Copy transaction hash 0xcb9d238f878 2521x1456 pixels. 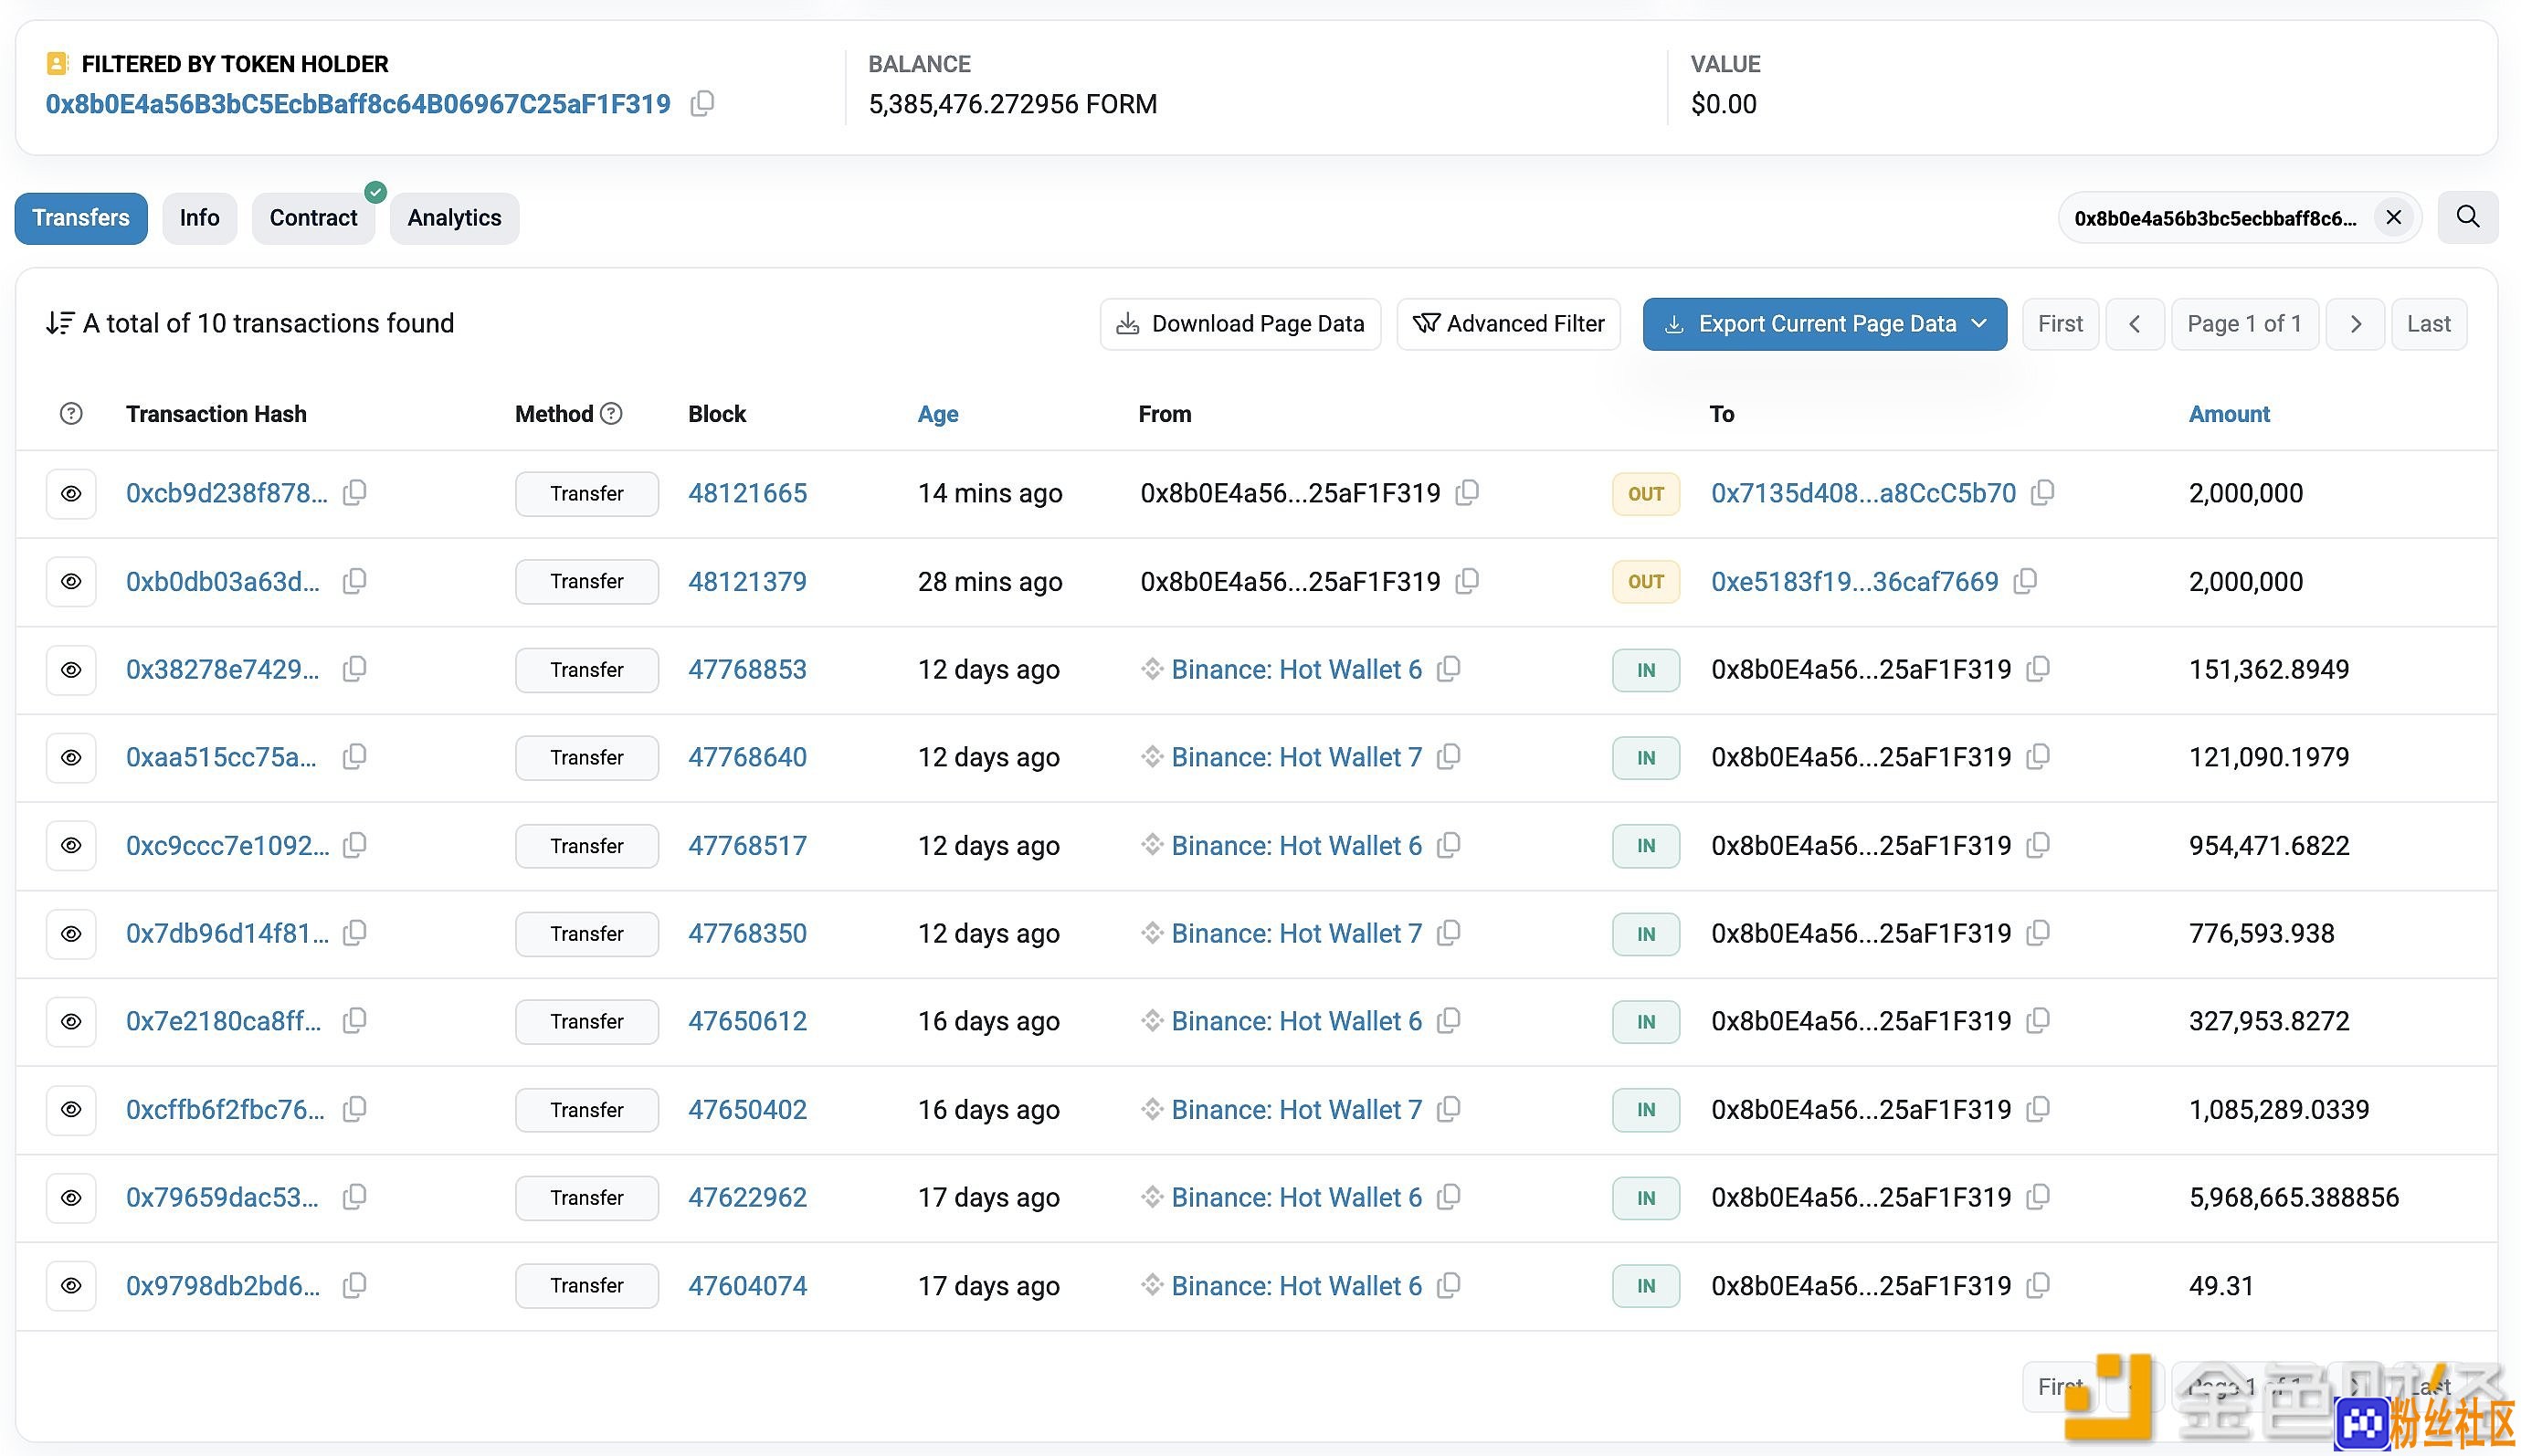point(355,492)
